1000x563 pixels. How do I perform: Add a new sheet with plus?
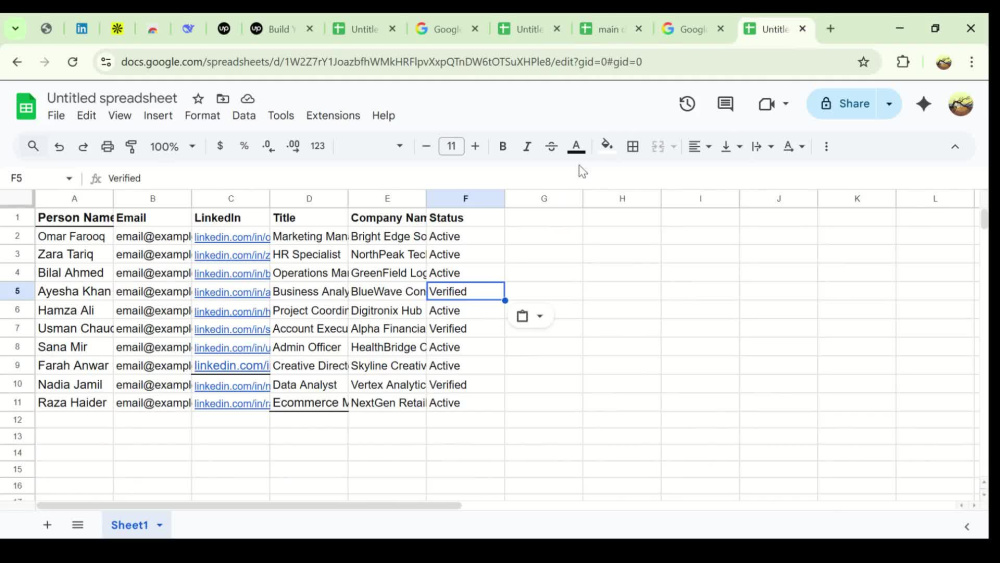(47, 525)
